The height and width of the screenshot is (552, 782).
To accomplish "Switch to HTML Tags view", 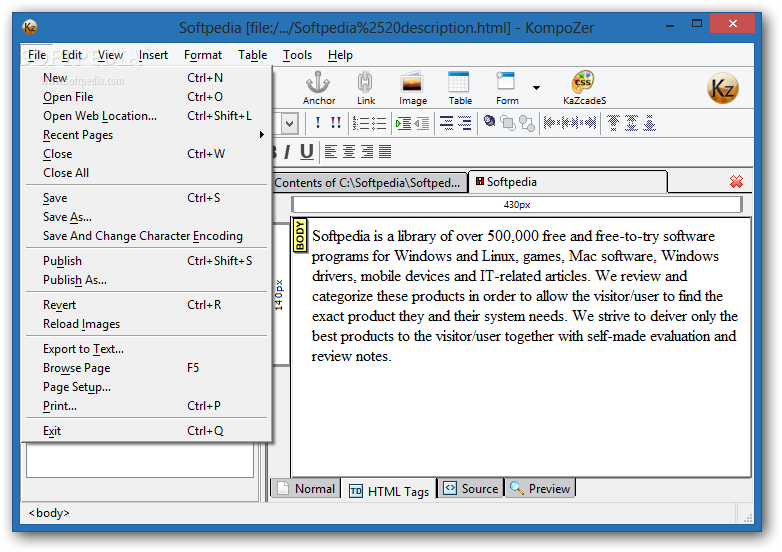I will 390,491.
